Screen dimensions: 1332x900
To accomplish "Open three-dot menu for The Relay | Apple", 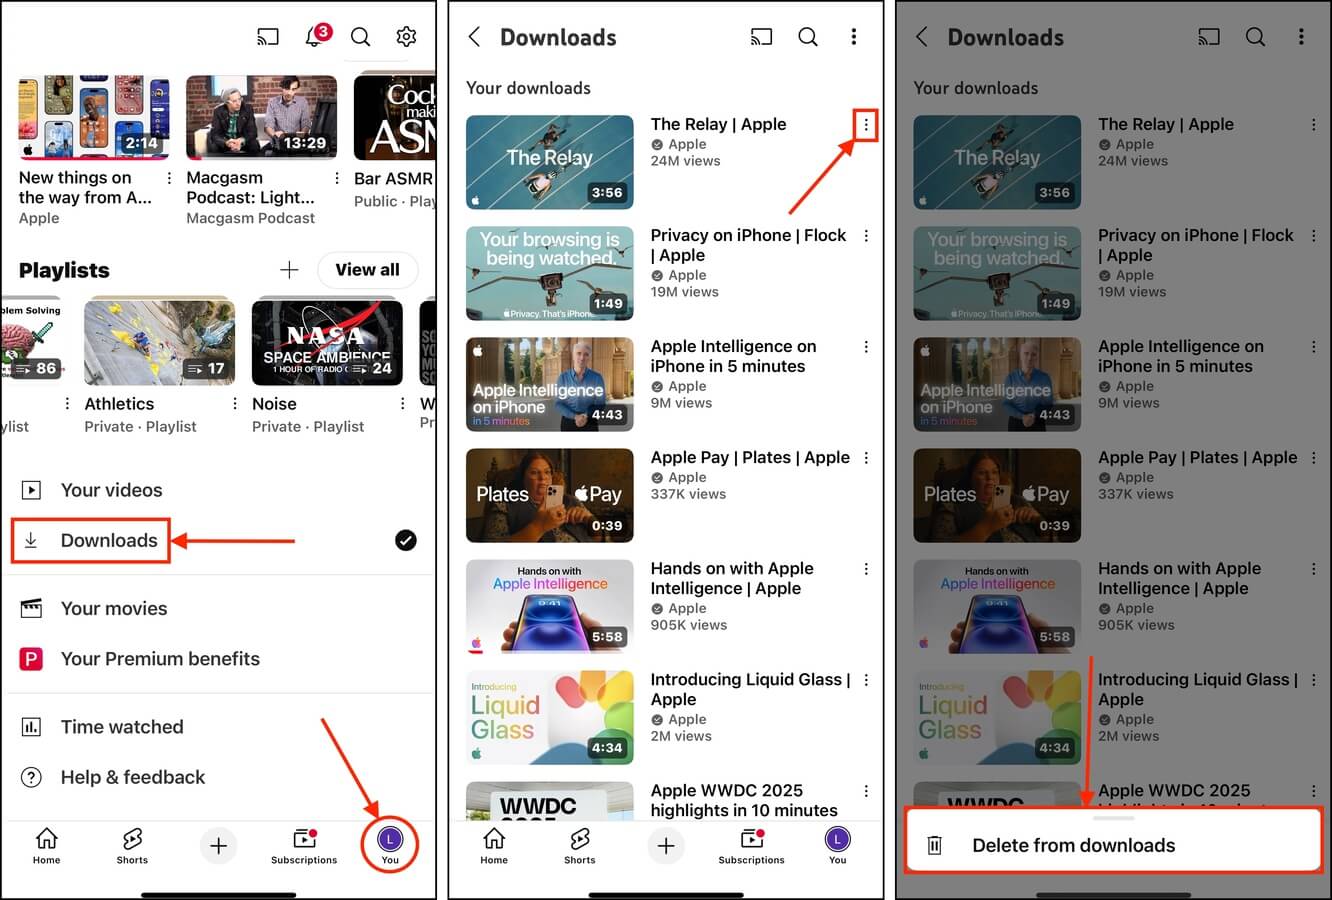I will 866,125.
